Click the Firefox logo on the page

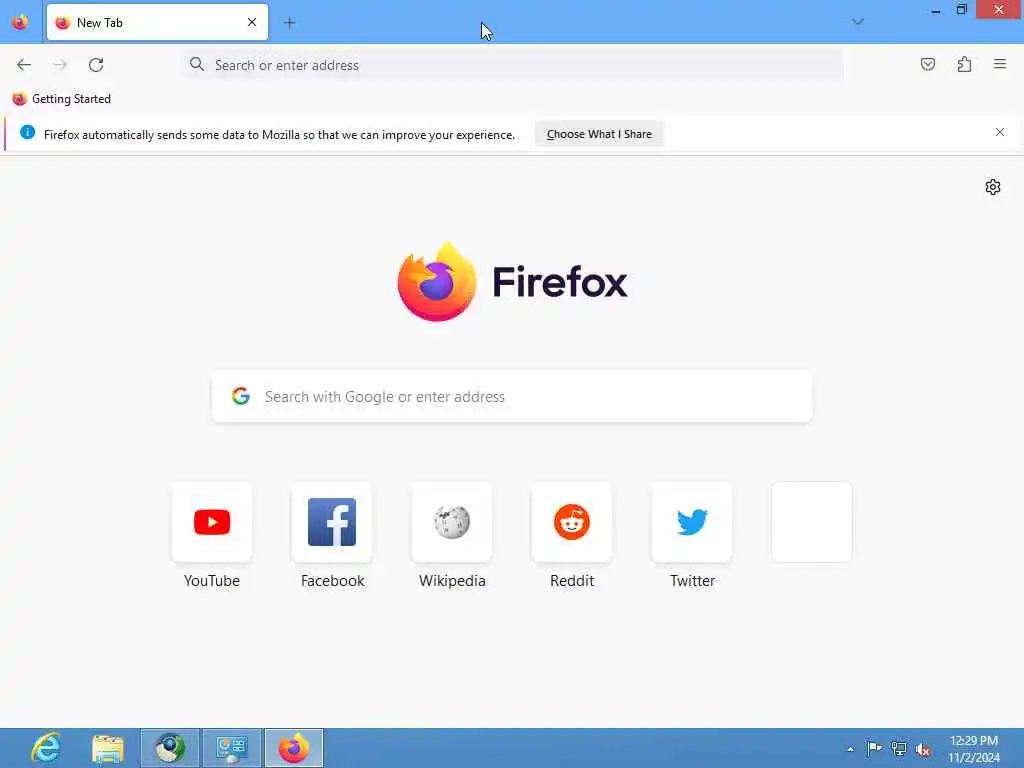coord(513,281)
